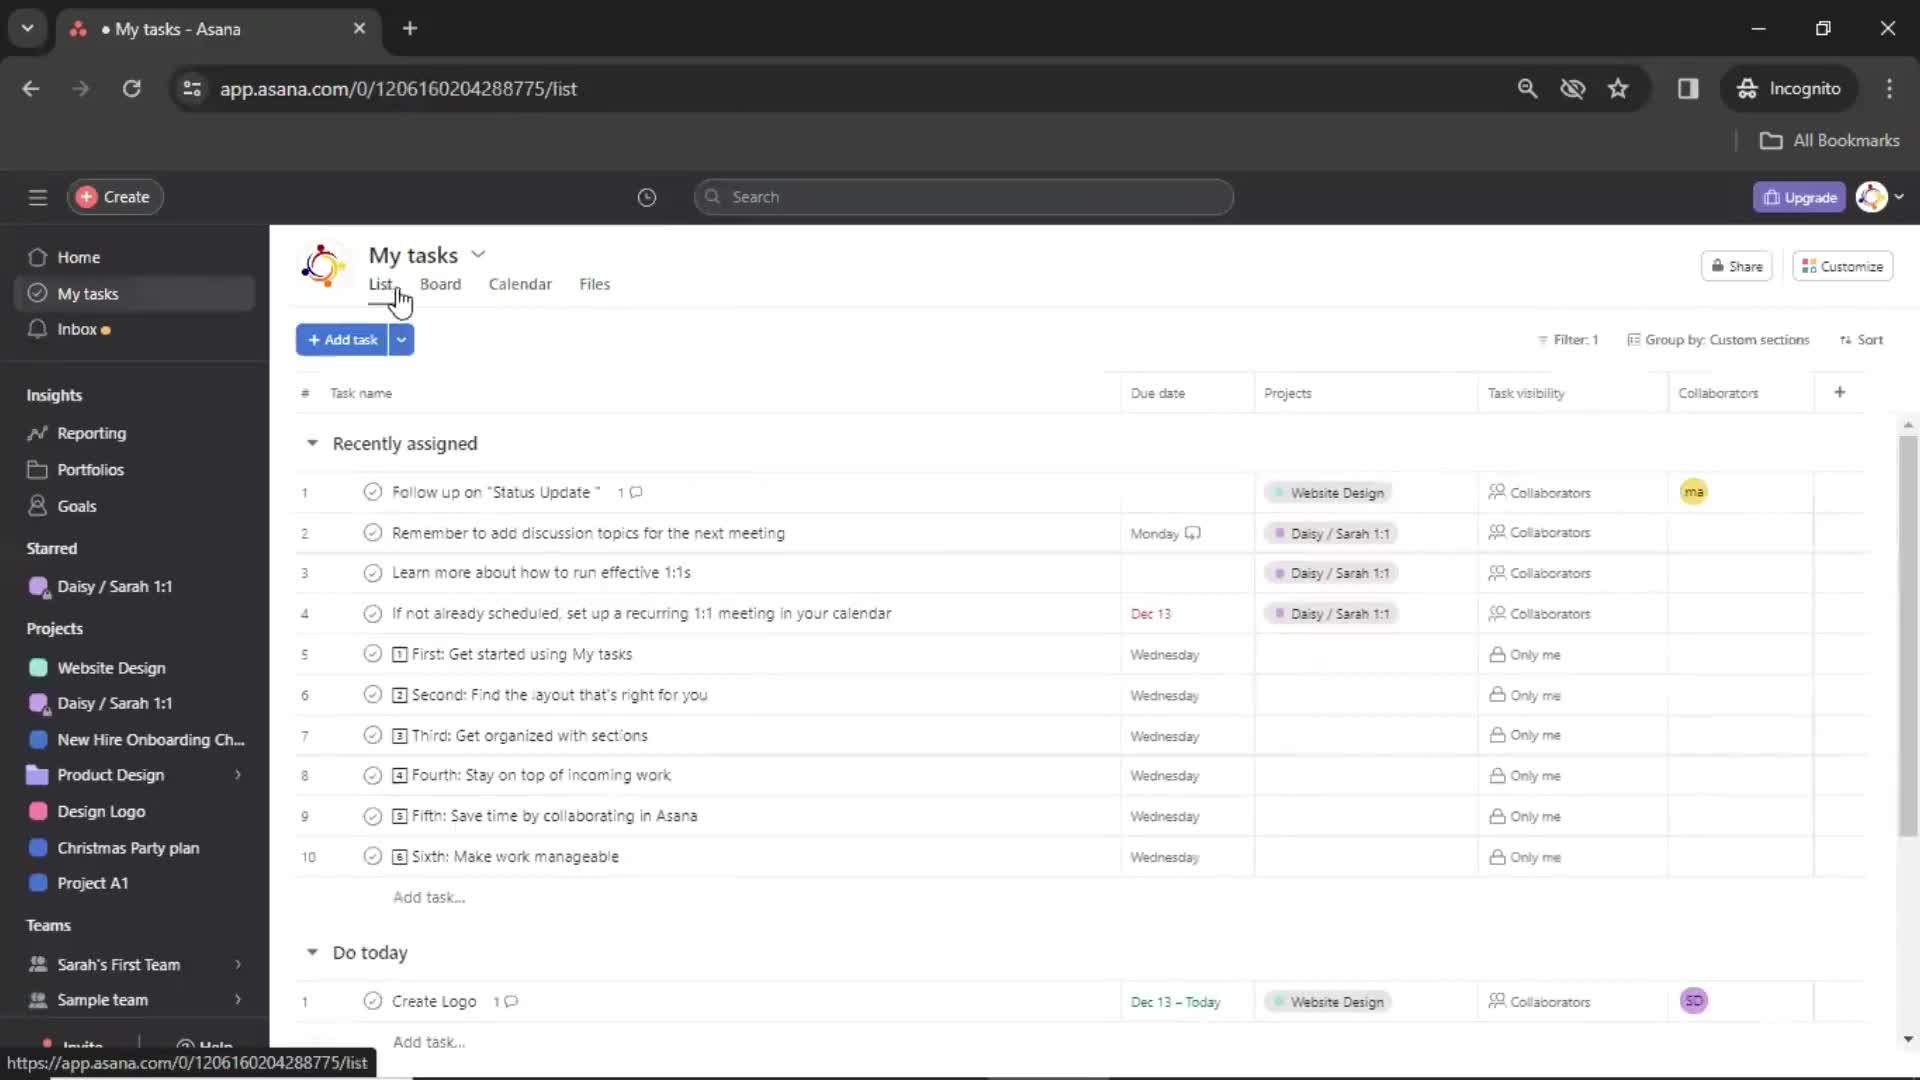Click the history clock icon in top nav
The height and width of the screenshot is (1080, 1920).
tap(646, 196)
